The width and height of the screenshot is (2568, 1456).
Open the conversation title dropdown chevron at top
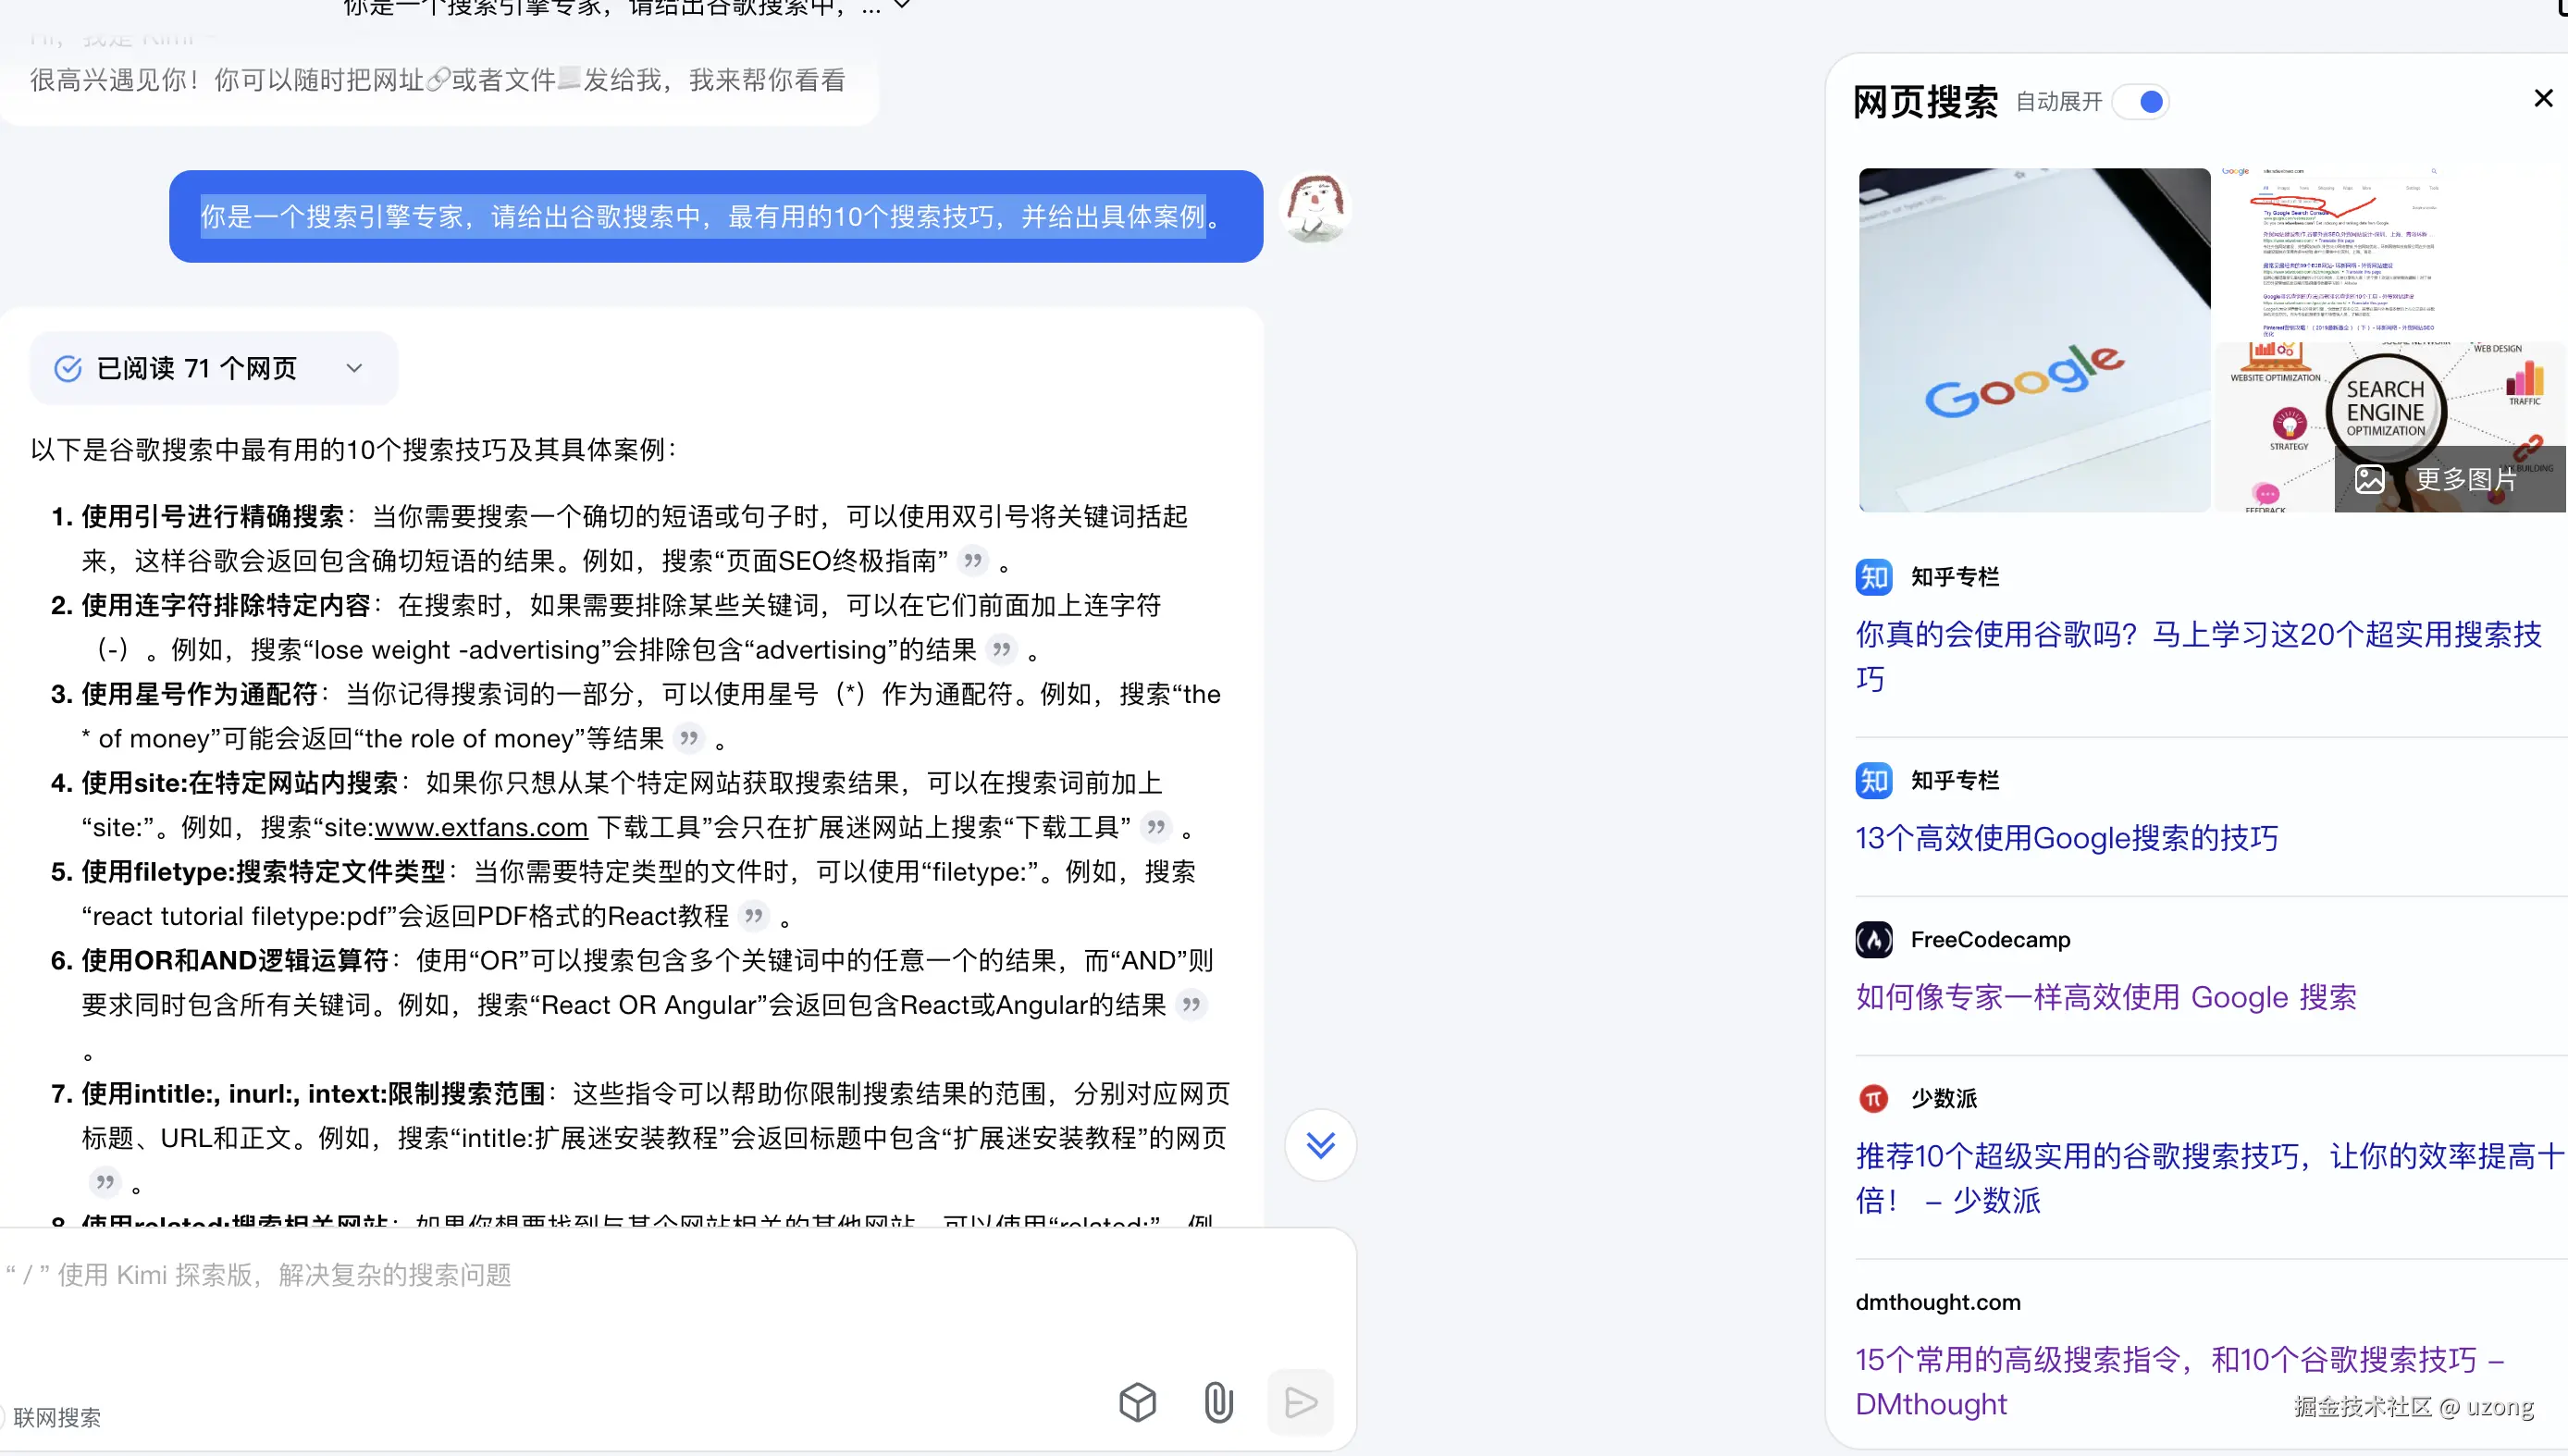[x=902, y=6]
